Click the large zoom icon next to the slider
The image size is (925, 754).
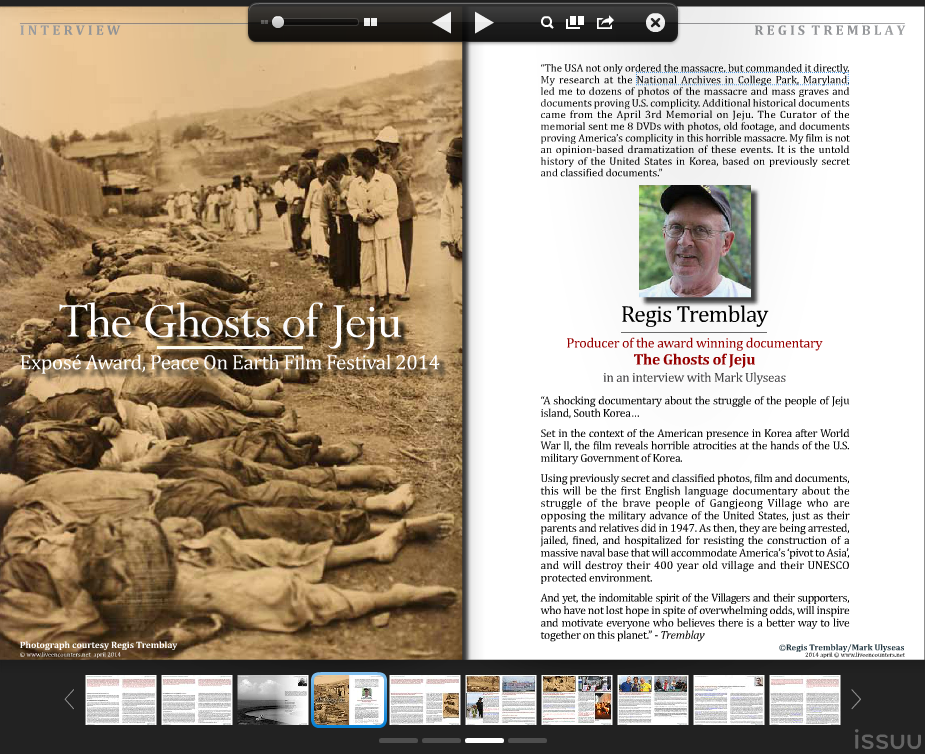point(370,22)
